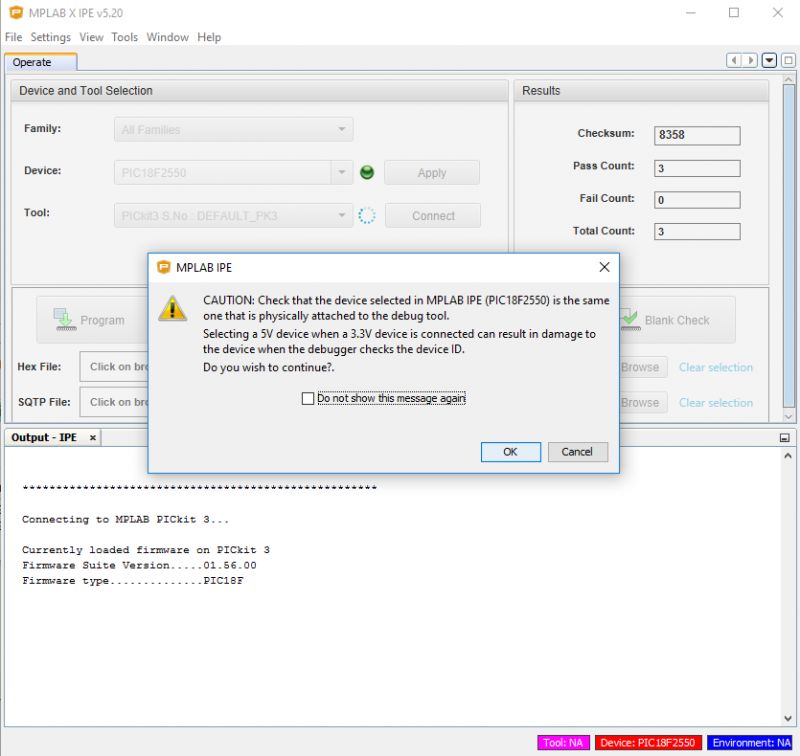Open the File menu
800x756 pixels.
coord(13,37)
